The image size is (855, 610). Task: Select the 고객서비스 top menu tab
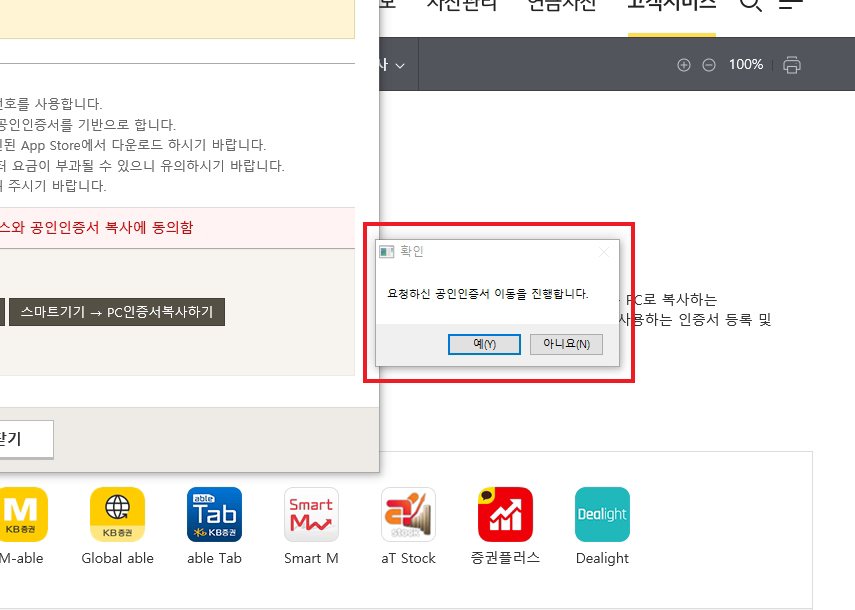(x=671, y=4)
